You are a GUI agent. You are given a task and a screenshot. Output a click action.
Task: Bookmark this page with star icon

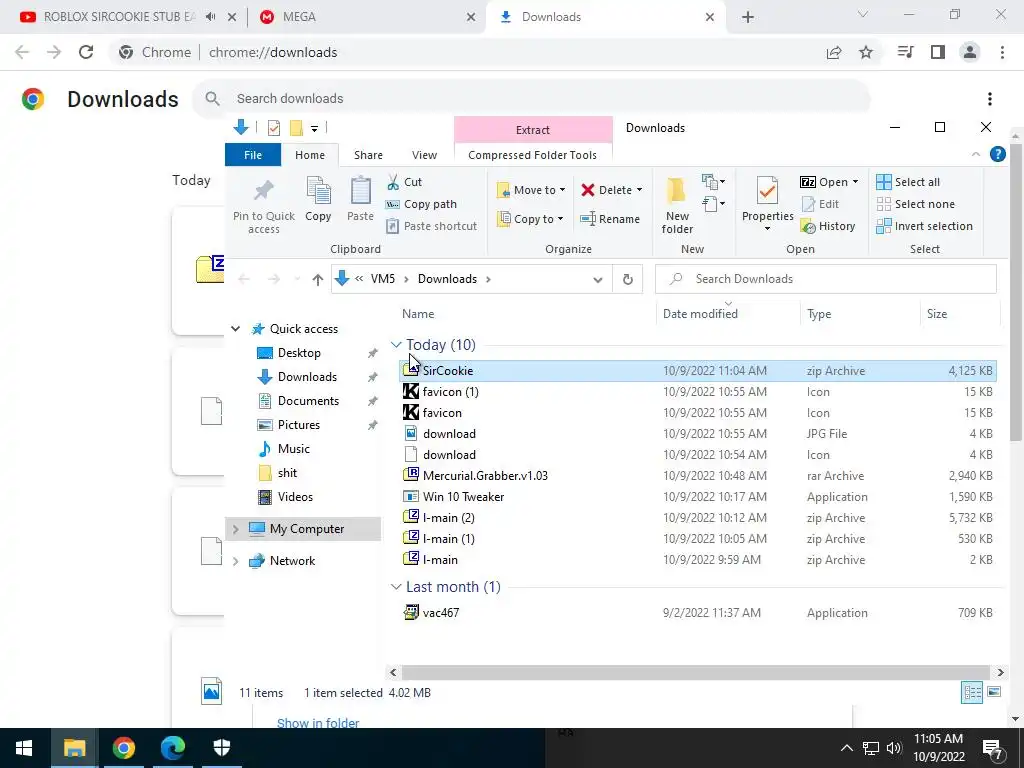point(866,52)
